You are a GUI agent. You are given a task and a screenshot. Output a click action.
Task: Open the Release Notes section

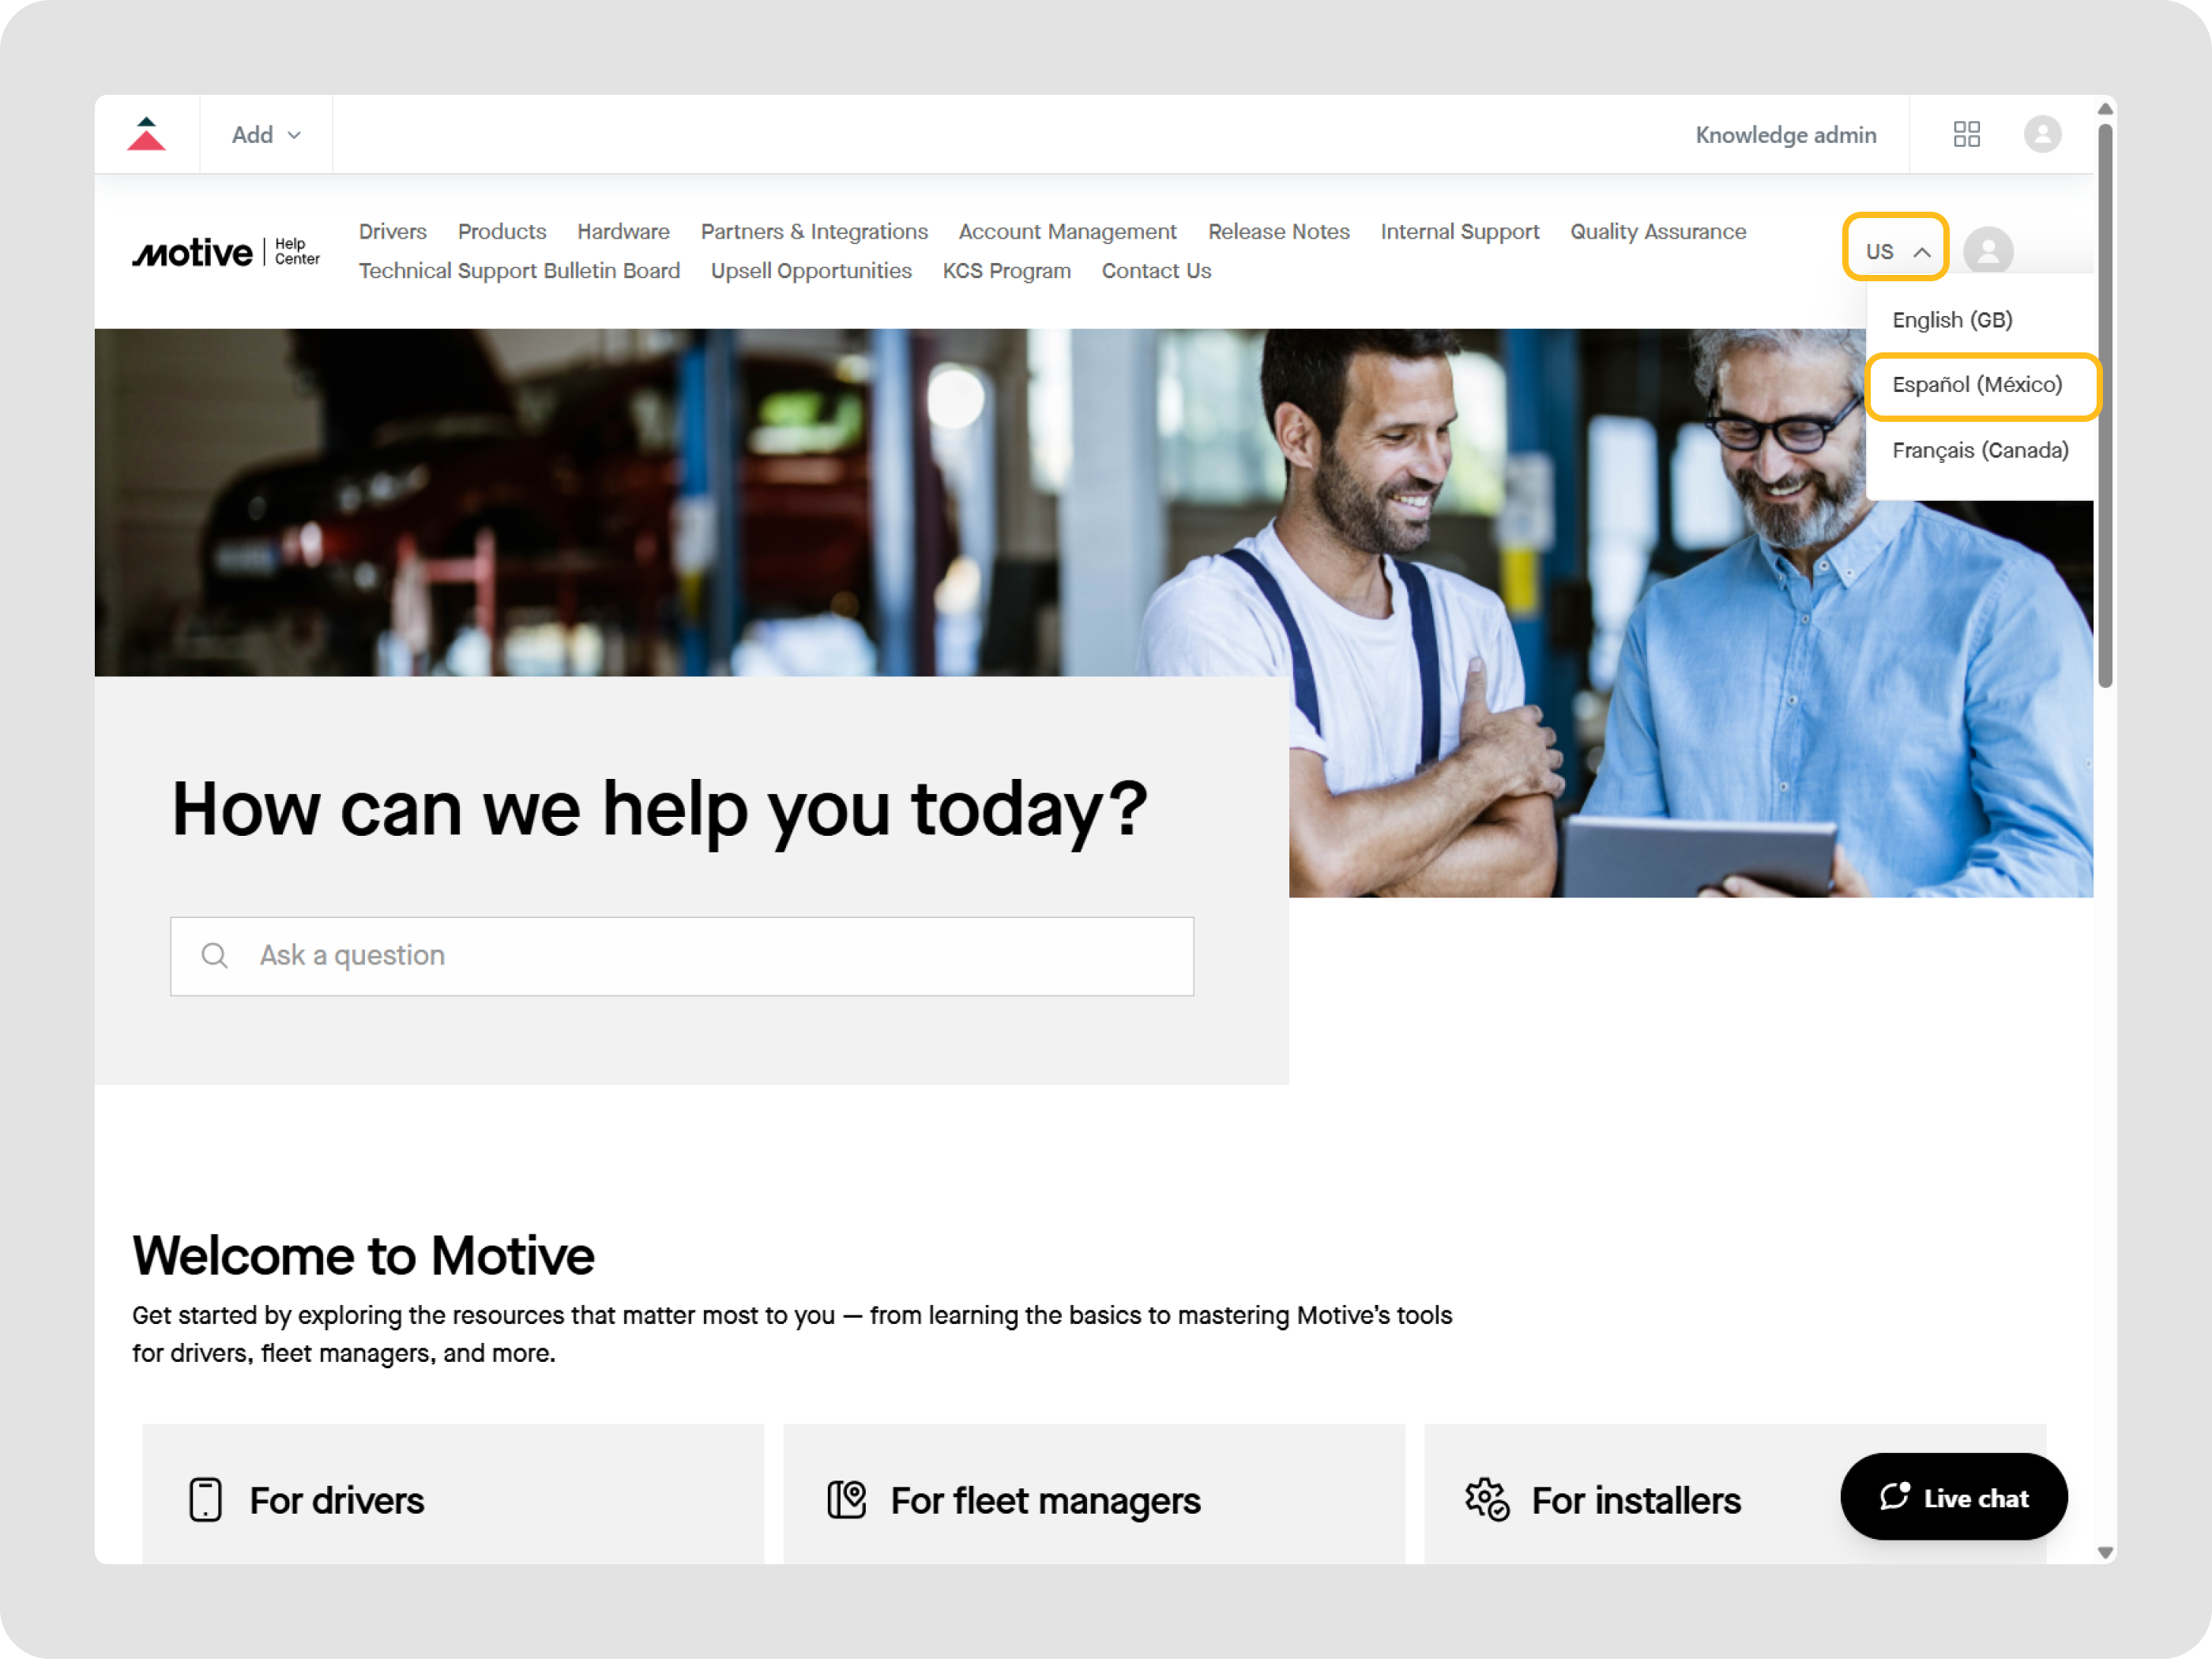pyautogui.click(x=1278, y=231)
